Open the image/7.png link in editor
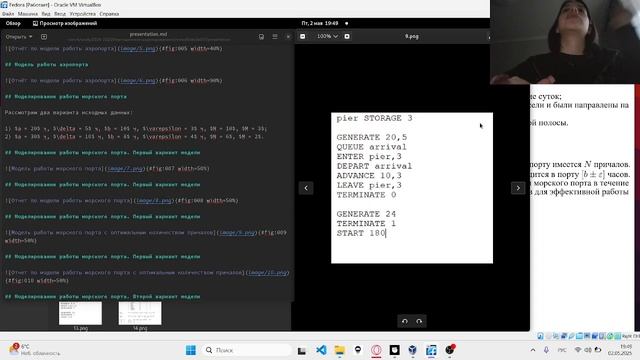 125,169
